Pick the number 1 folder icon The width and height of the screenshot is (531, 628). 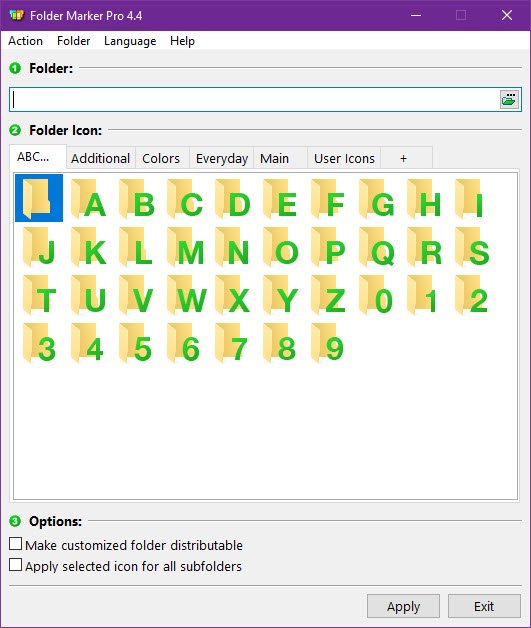[423, 294]
